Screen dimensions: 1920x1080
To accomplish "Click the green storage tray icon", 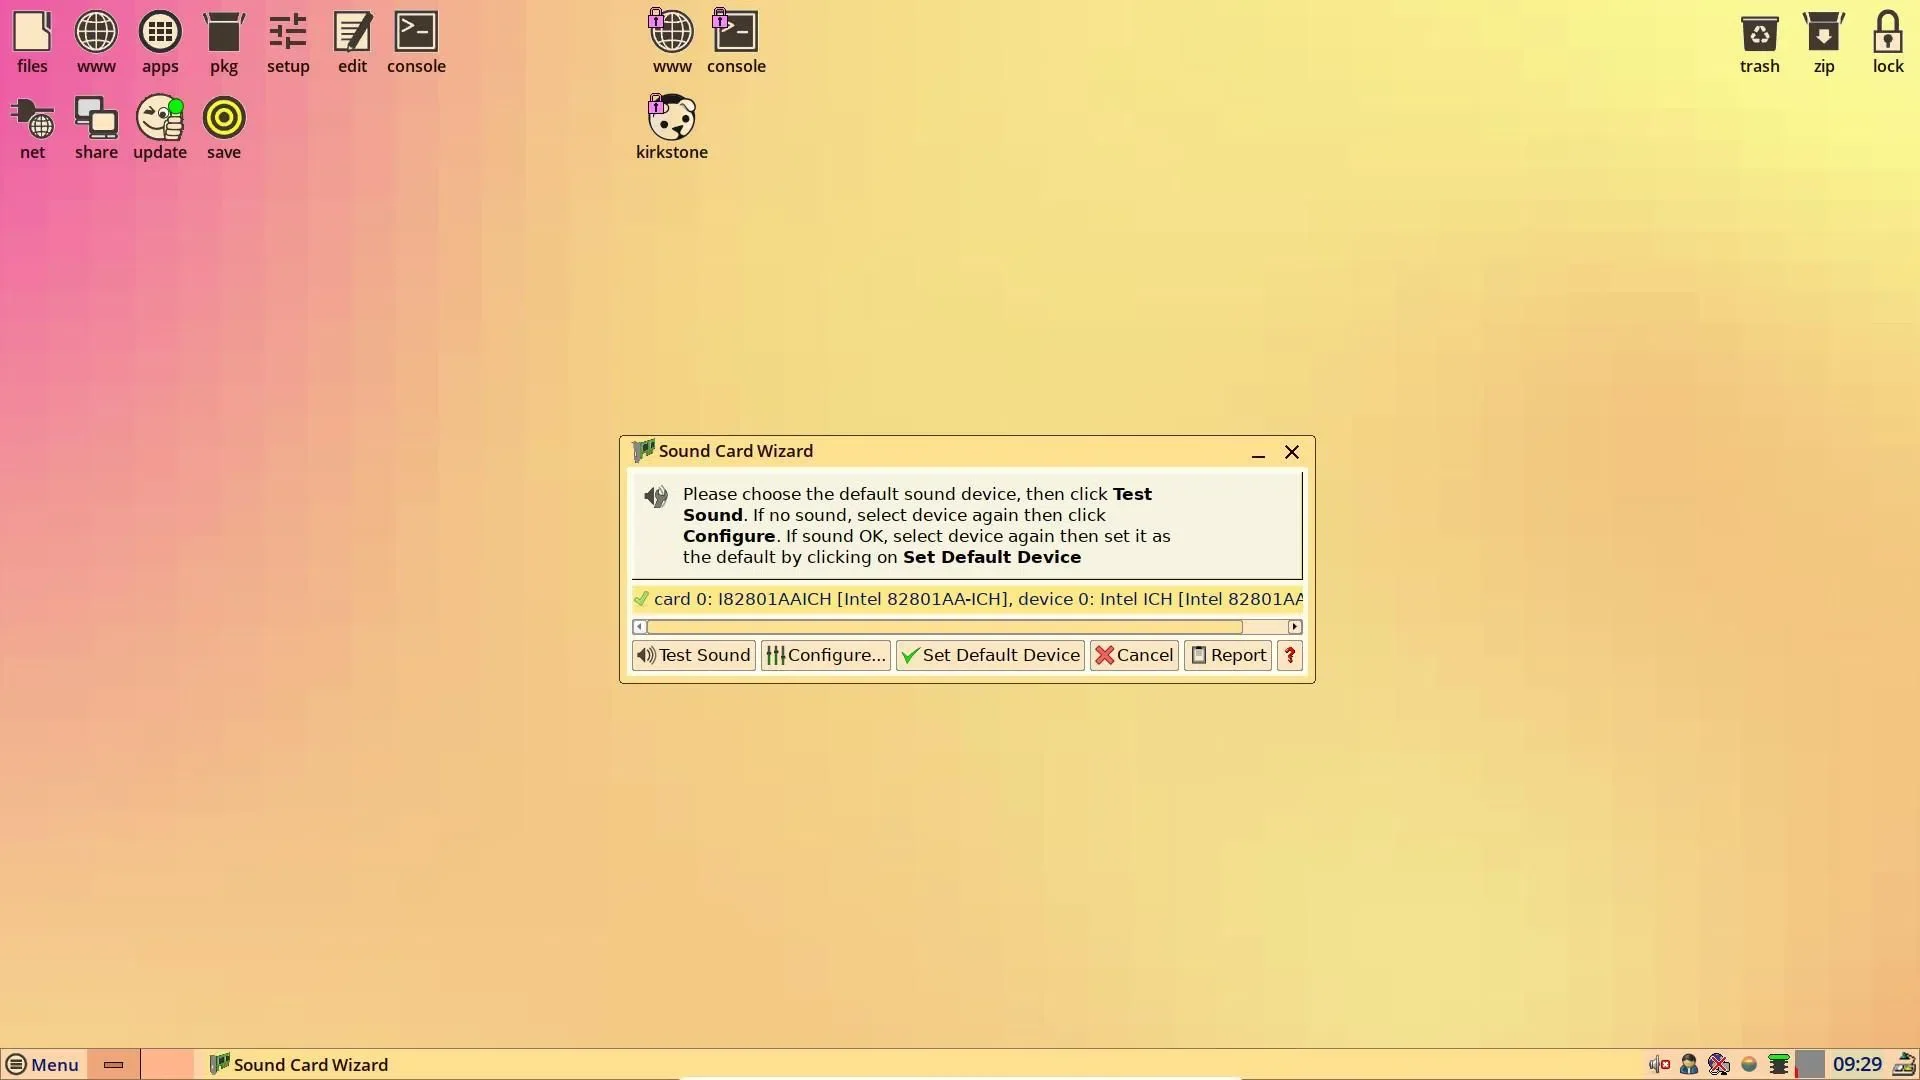I will [1779, 1064].
